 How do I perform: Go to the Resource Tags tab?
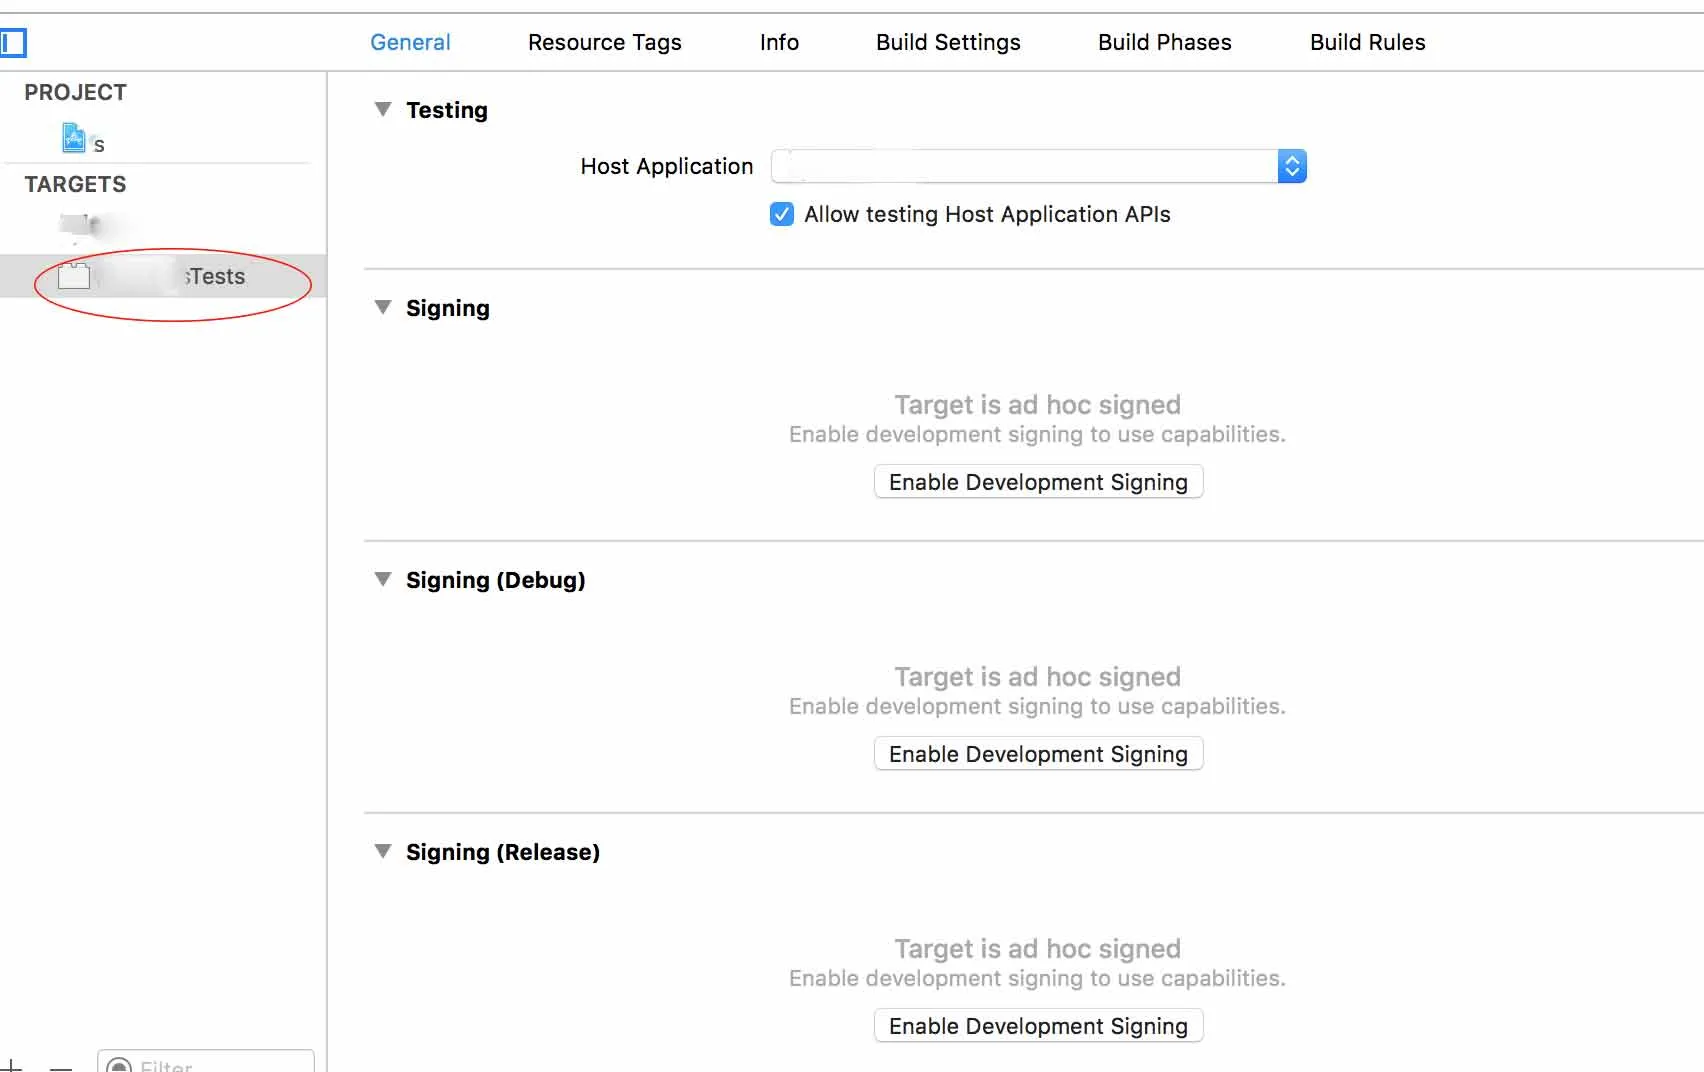(604, 42)
